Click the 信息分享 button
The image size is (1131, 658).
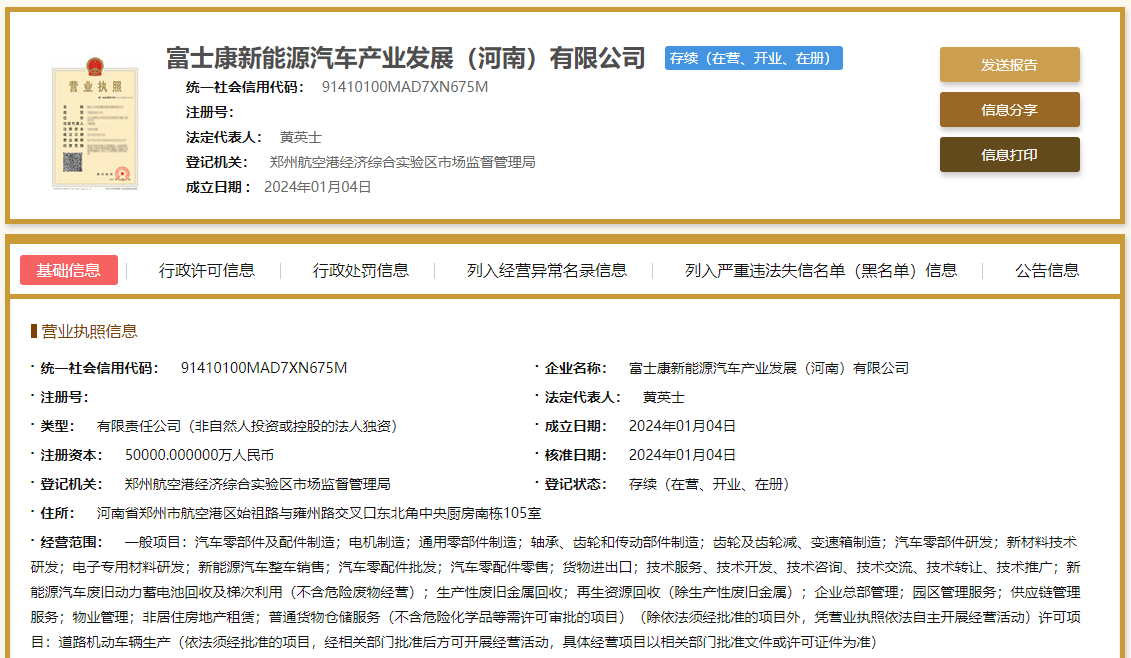click(1009, 110)
